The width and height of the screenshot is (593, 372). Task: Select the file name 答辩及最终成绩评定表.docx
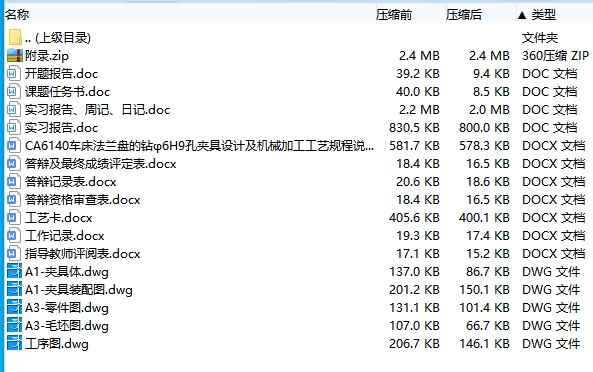(101, 164)
